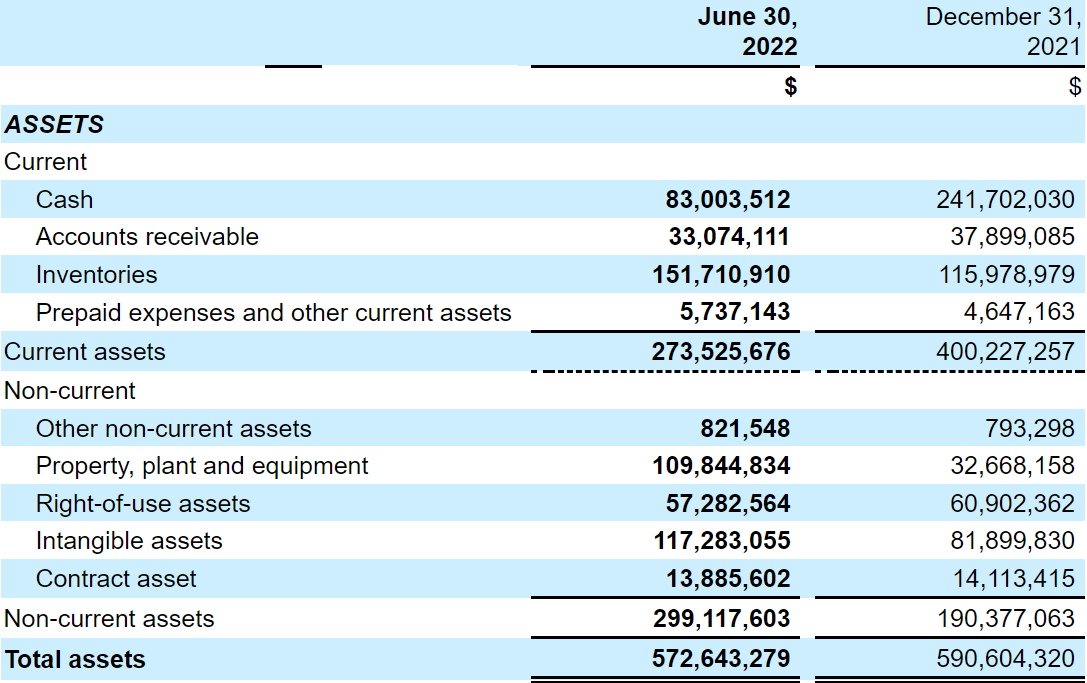Click the June 30, 2022 column header
This screenshot has height=683, width=1087.
tap(746, 32)
